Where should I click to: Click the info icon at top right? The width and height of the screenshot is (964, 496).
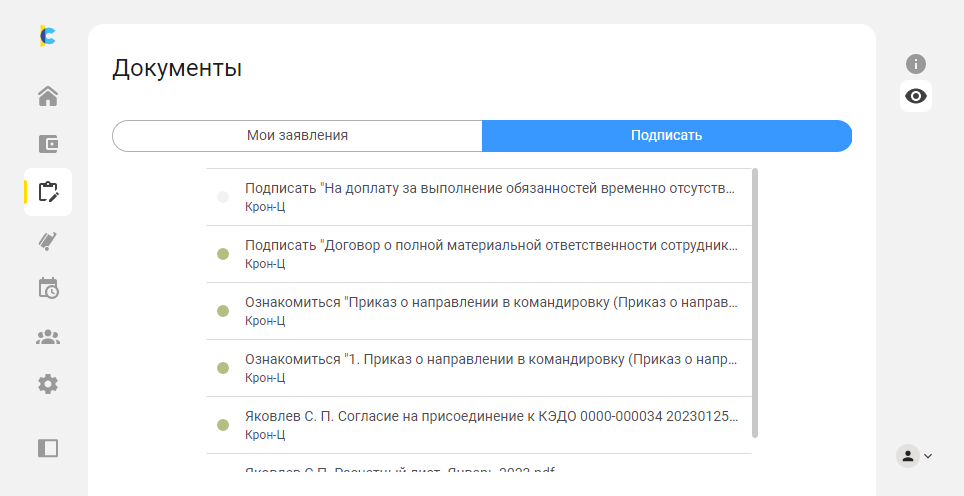pos(916,64)
